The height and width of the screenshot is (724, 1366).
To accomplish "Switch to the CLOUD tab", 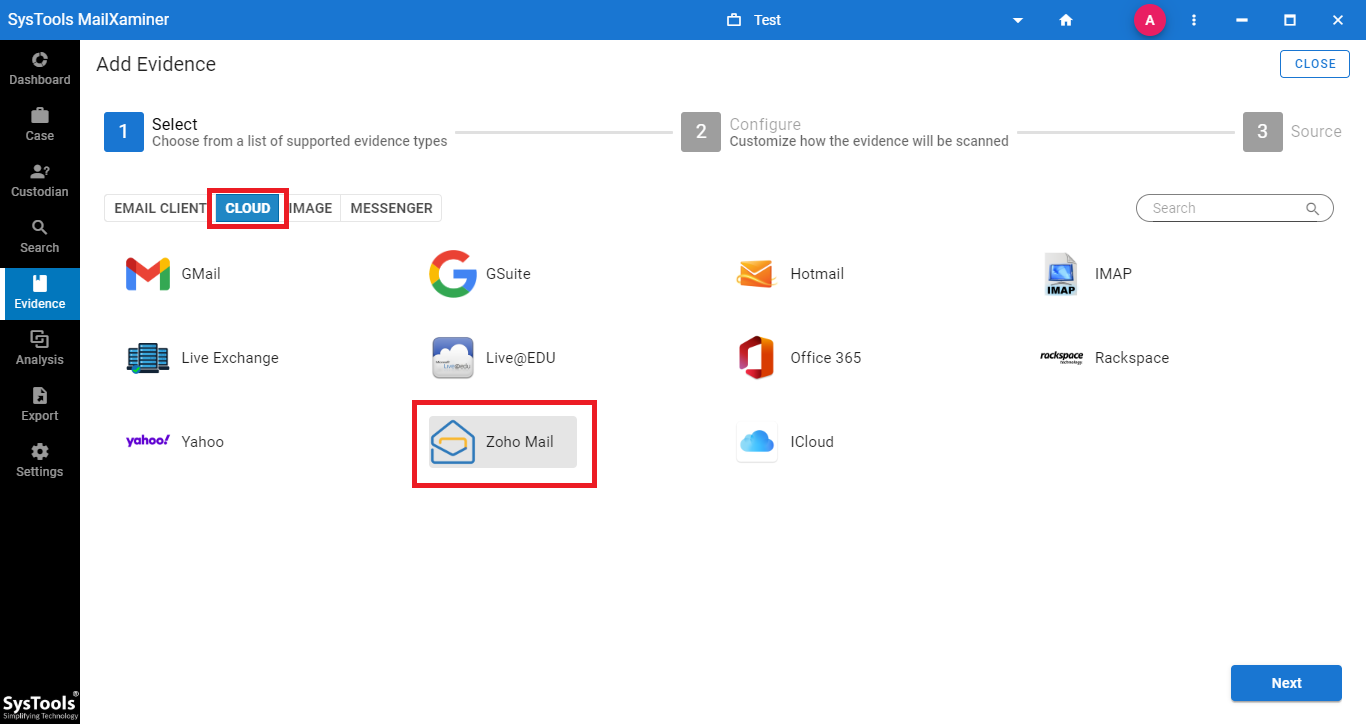I will tap(248, 208).
